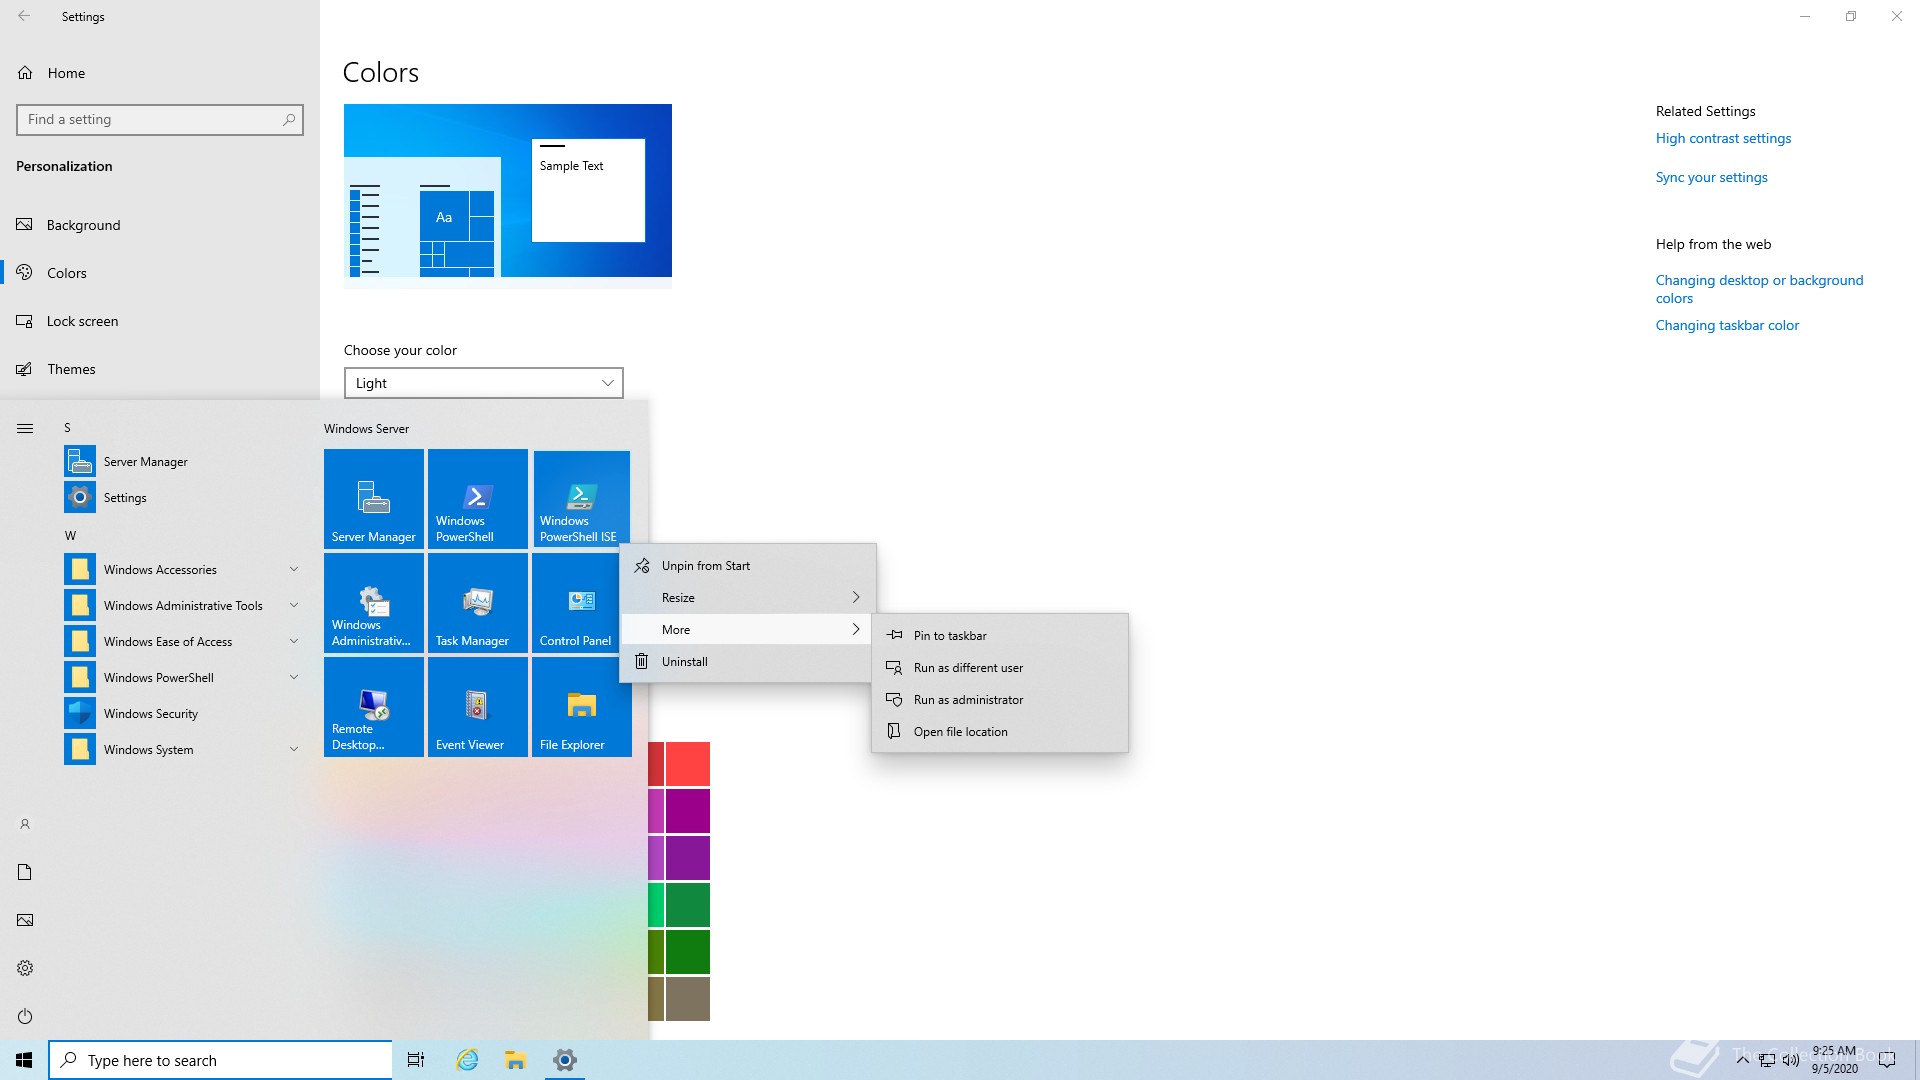Open Changing desktop or background colors link

(1759, 289)
